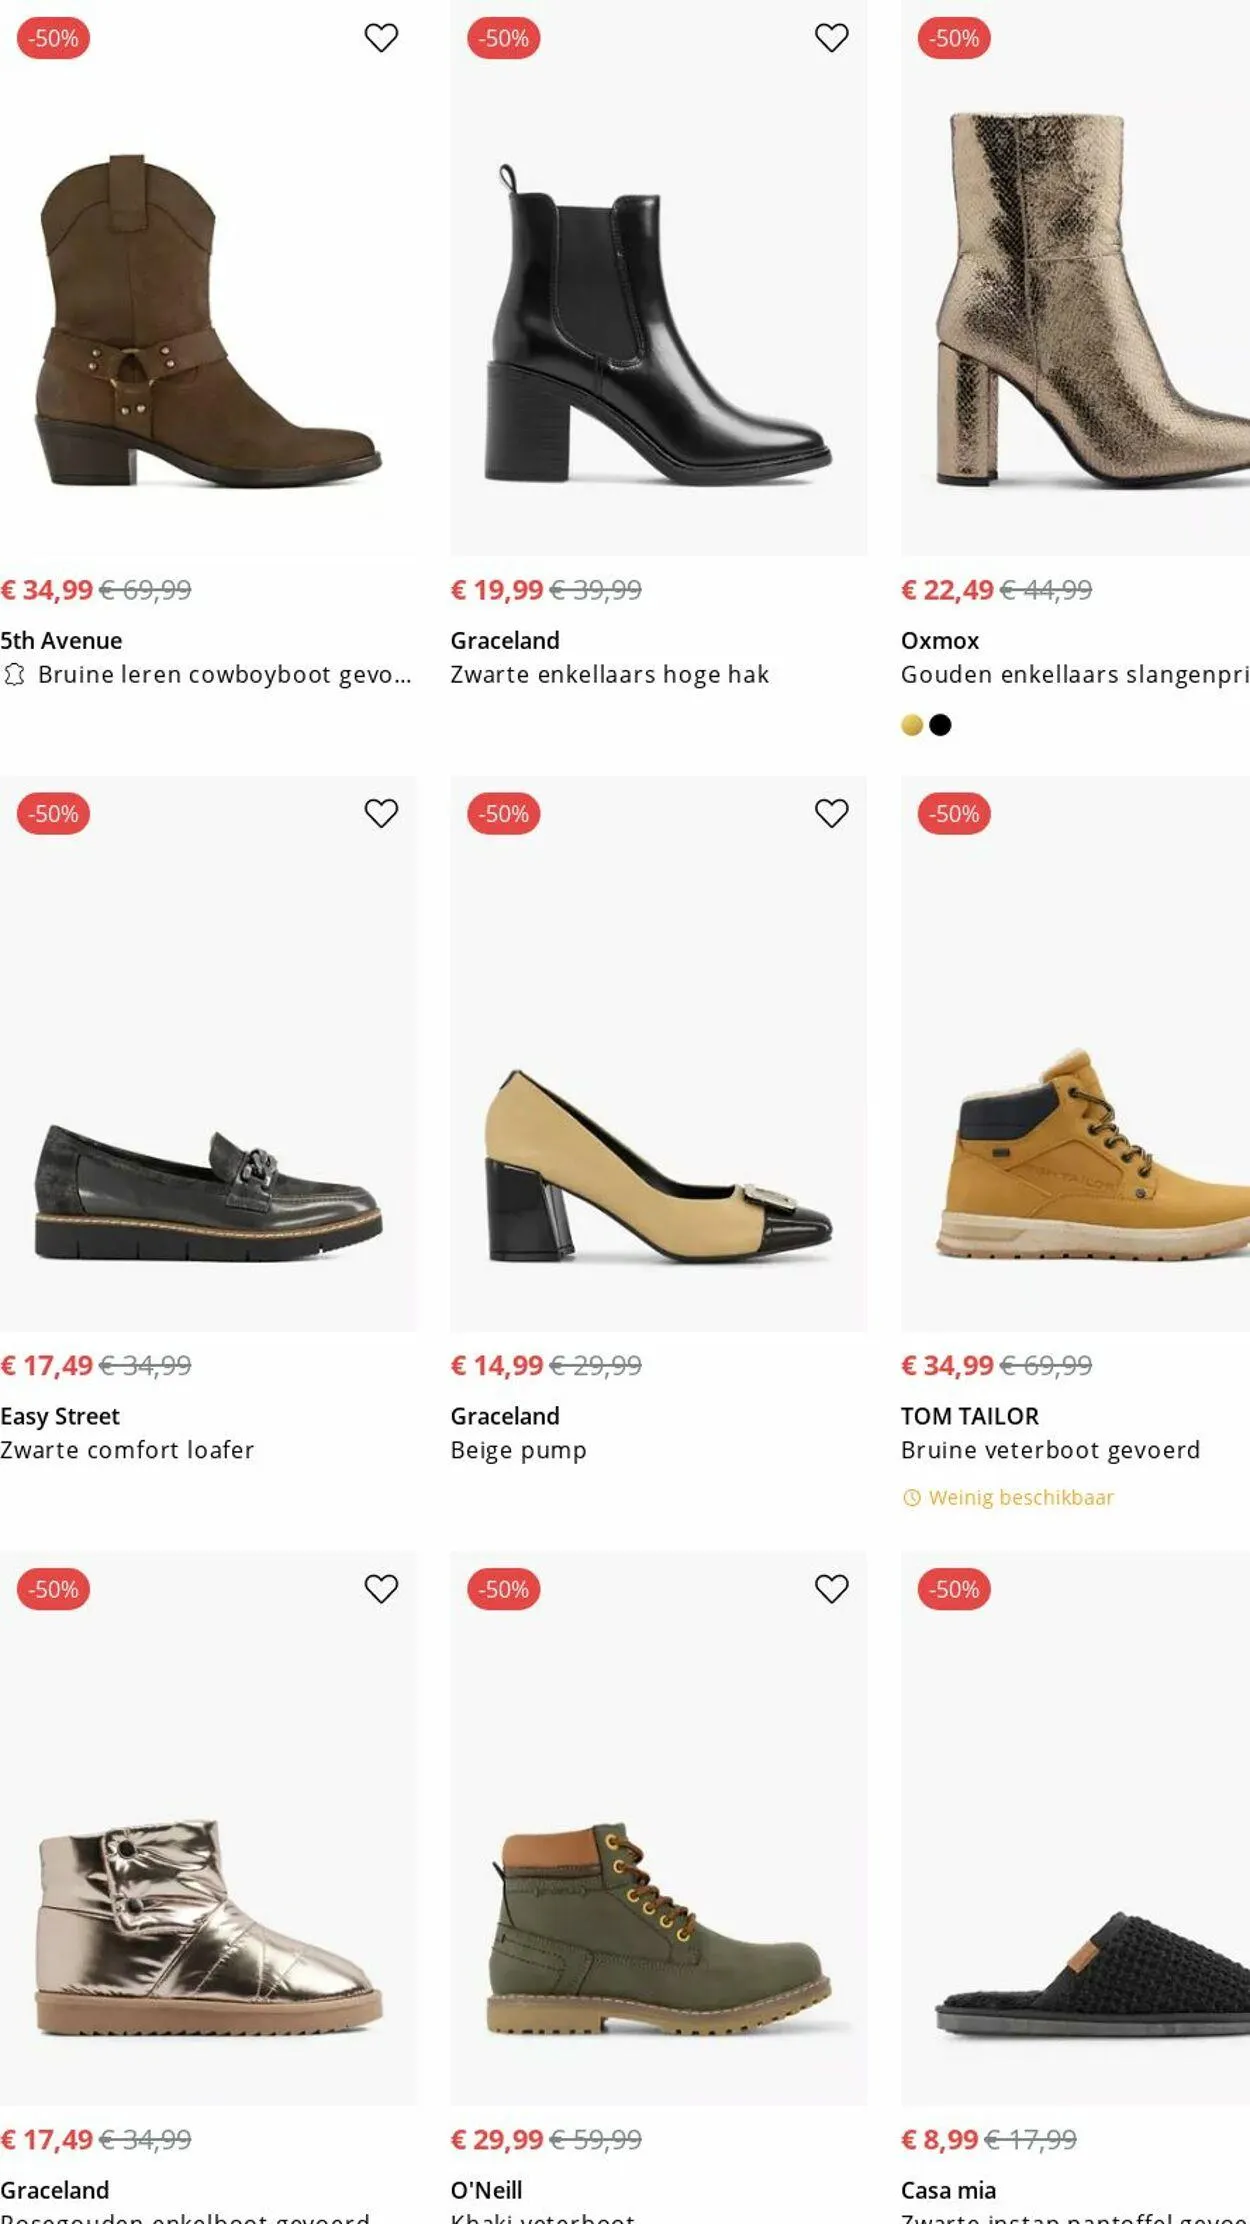
Task: Select the gold color swatch for Oxmox boots
Action: [911, 725]
